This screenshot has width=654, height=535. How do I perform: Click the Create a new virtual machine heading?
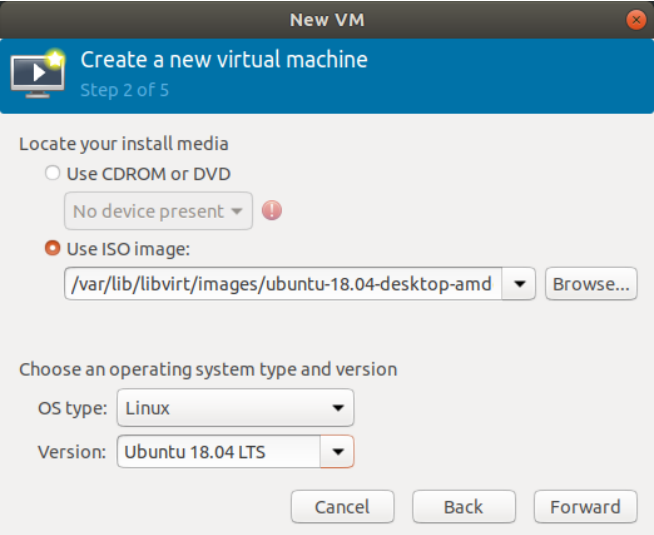pyautogui.click(x=224, y=60)
